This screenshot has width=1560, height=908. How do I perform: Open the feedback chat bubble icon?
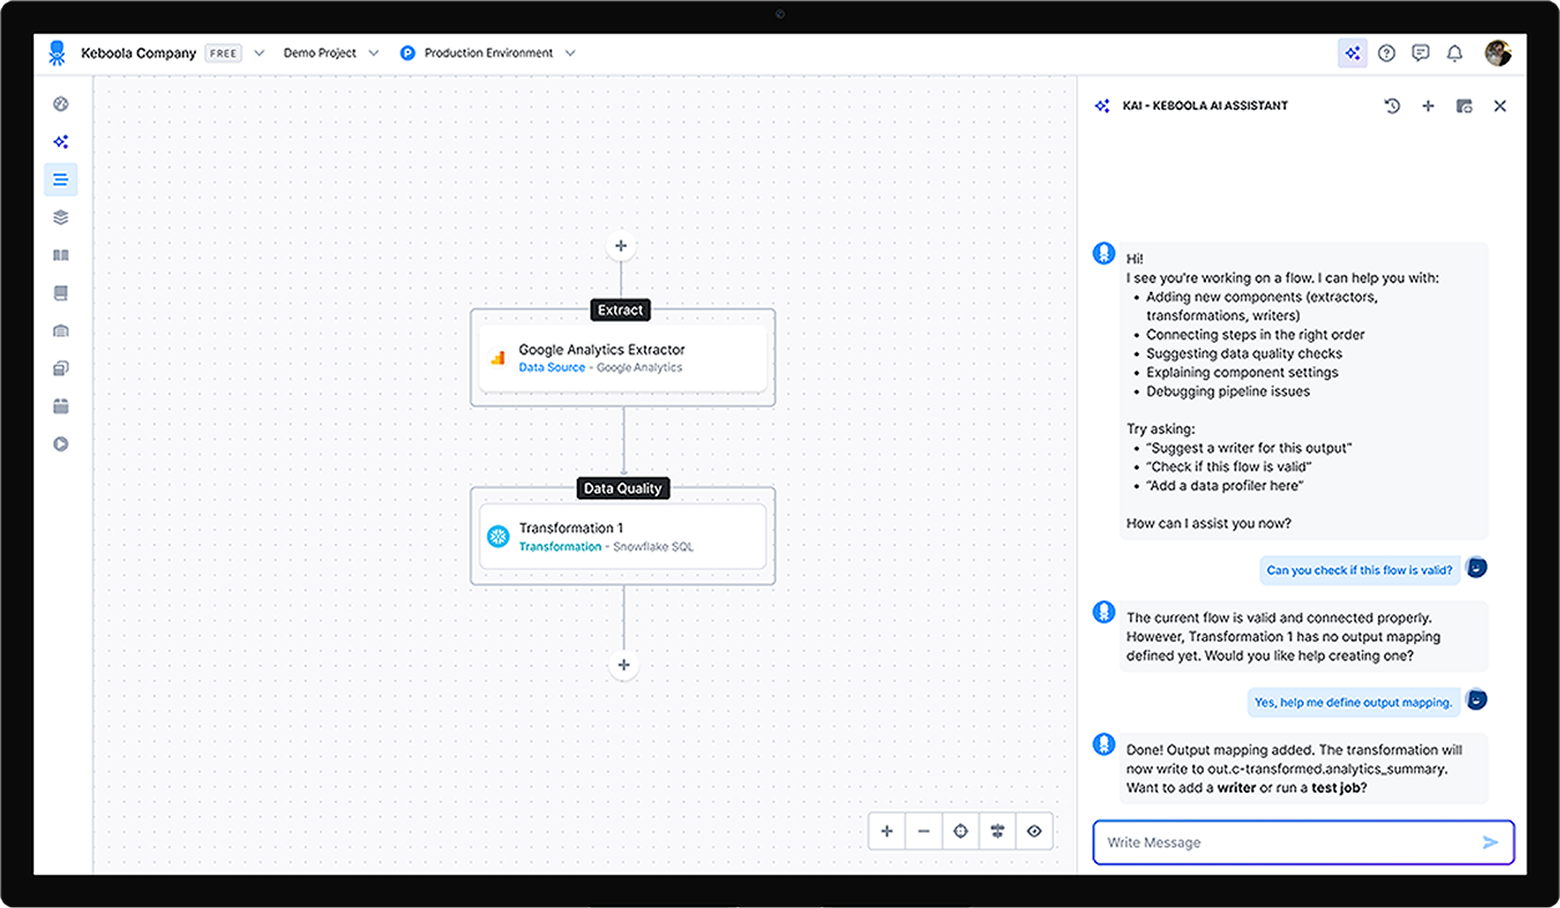point(1420,53)
